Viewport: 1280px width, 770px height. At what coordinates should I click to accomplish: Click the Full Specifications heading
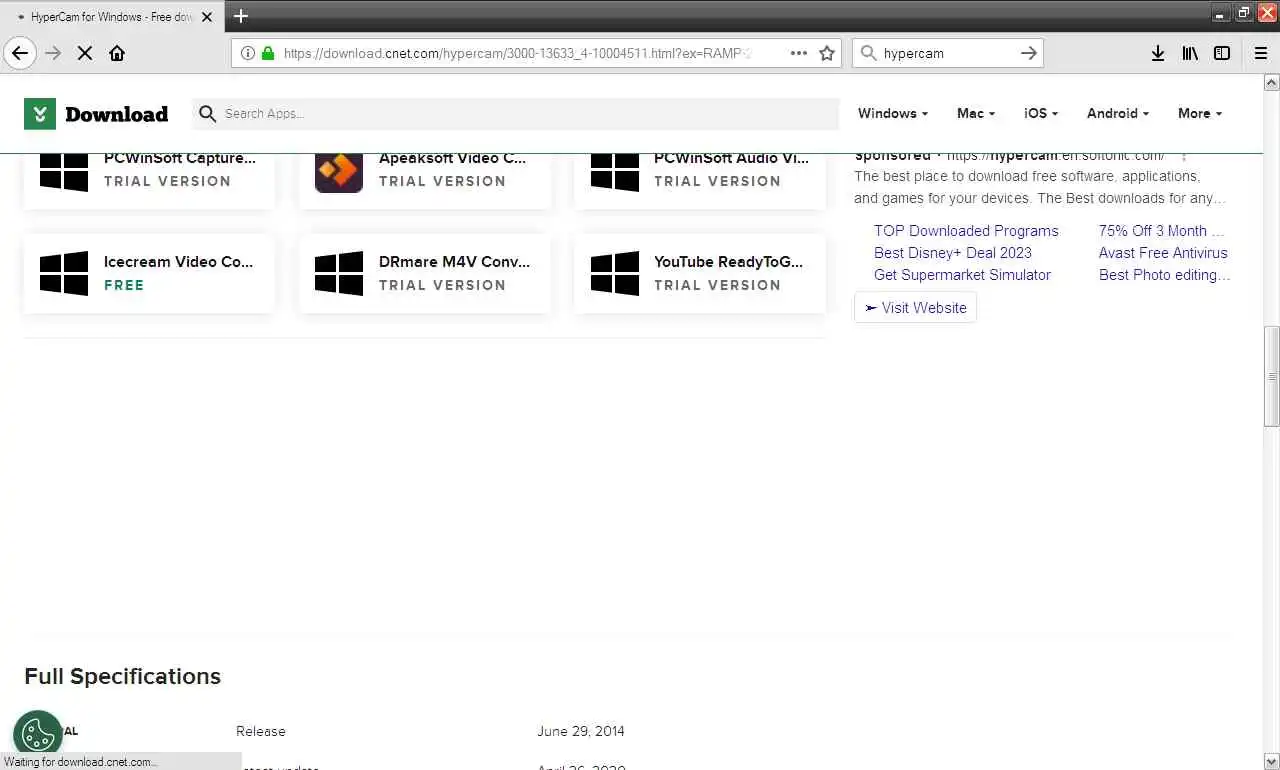point(122,677)
